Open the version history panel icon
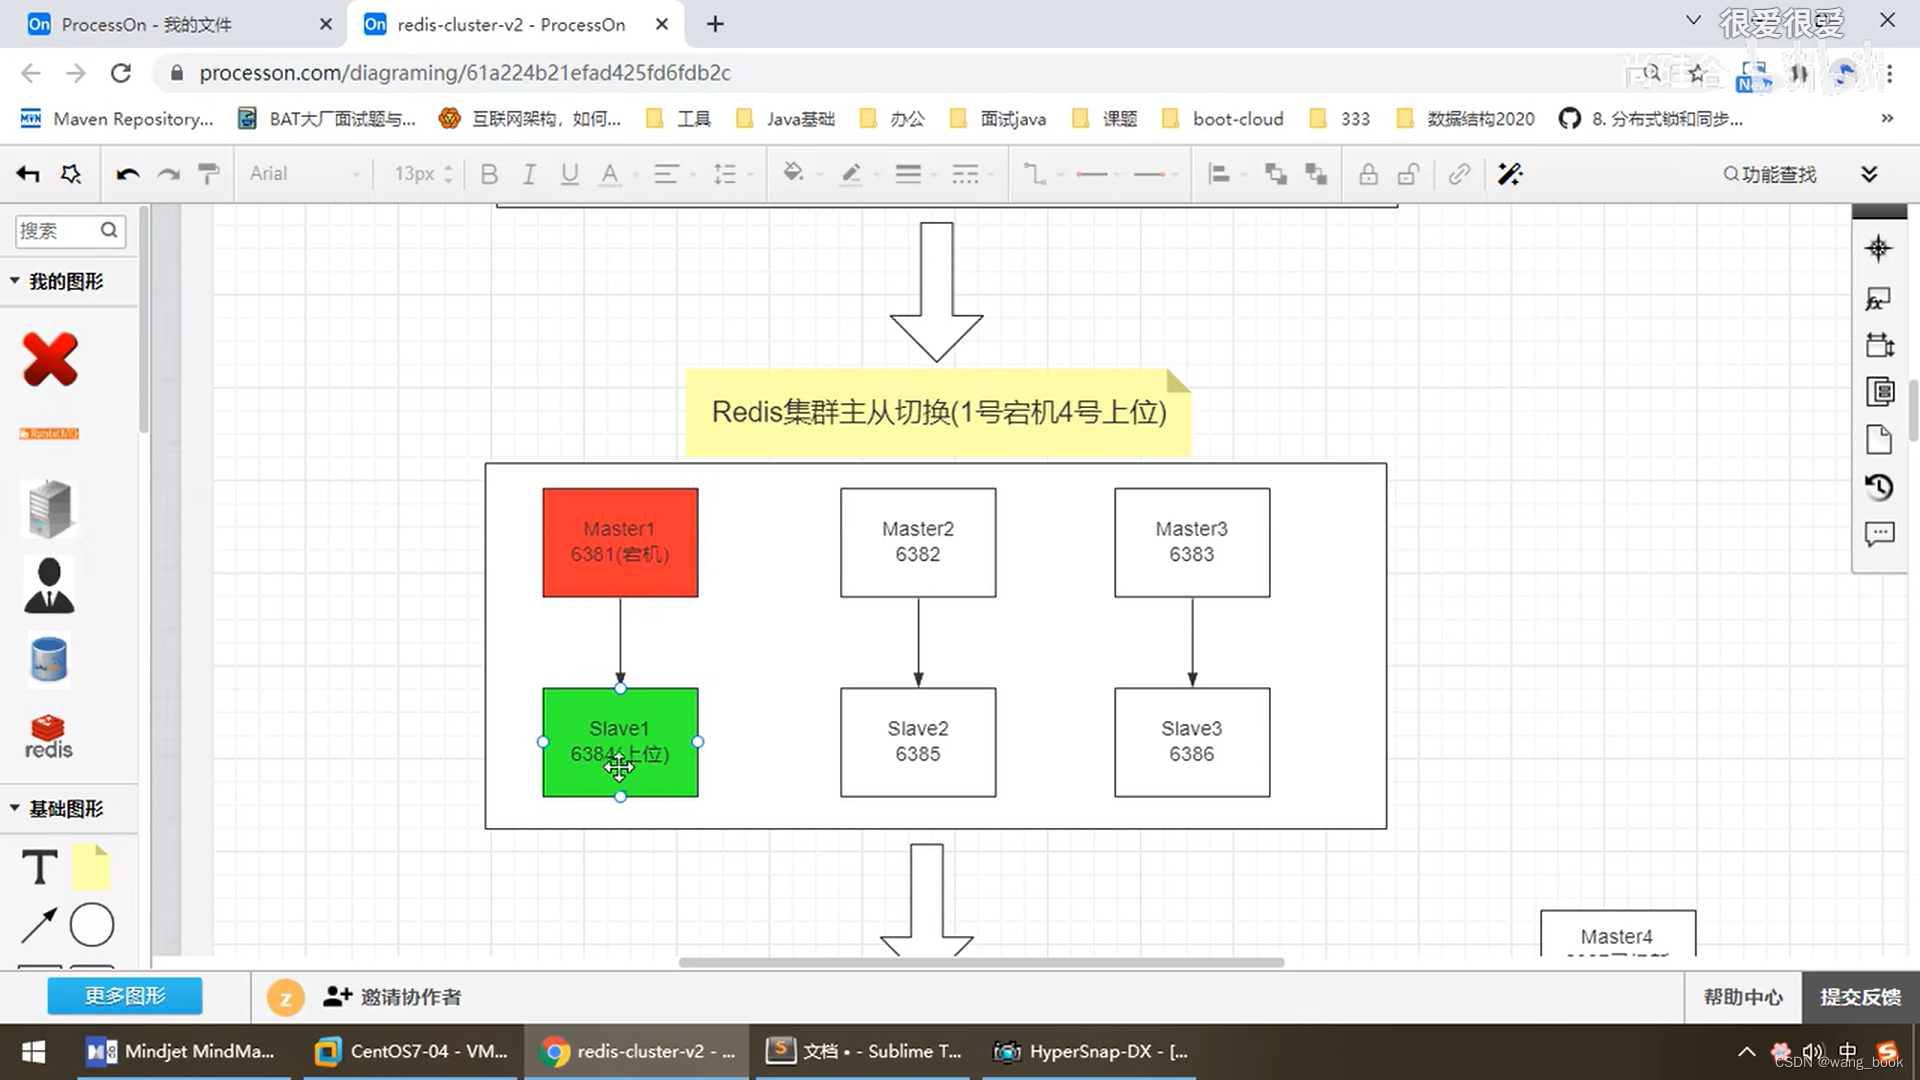1920x1080 pixels. pyautogui.click(x=1879, y=487)
